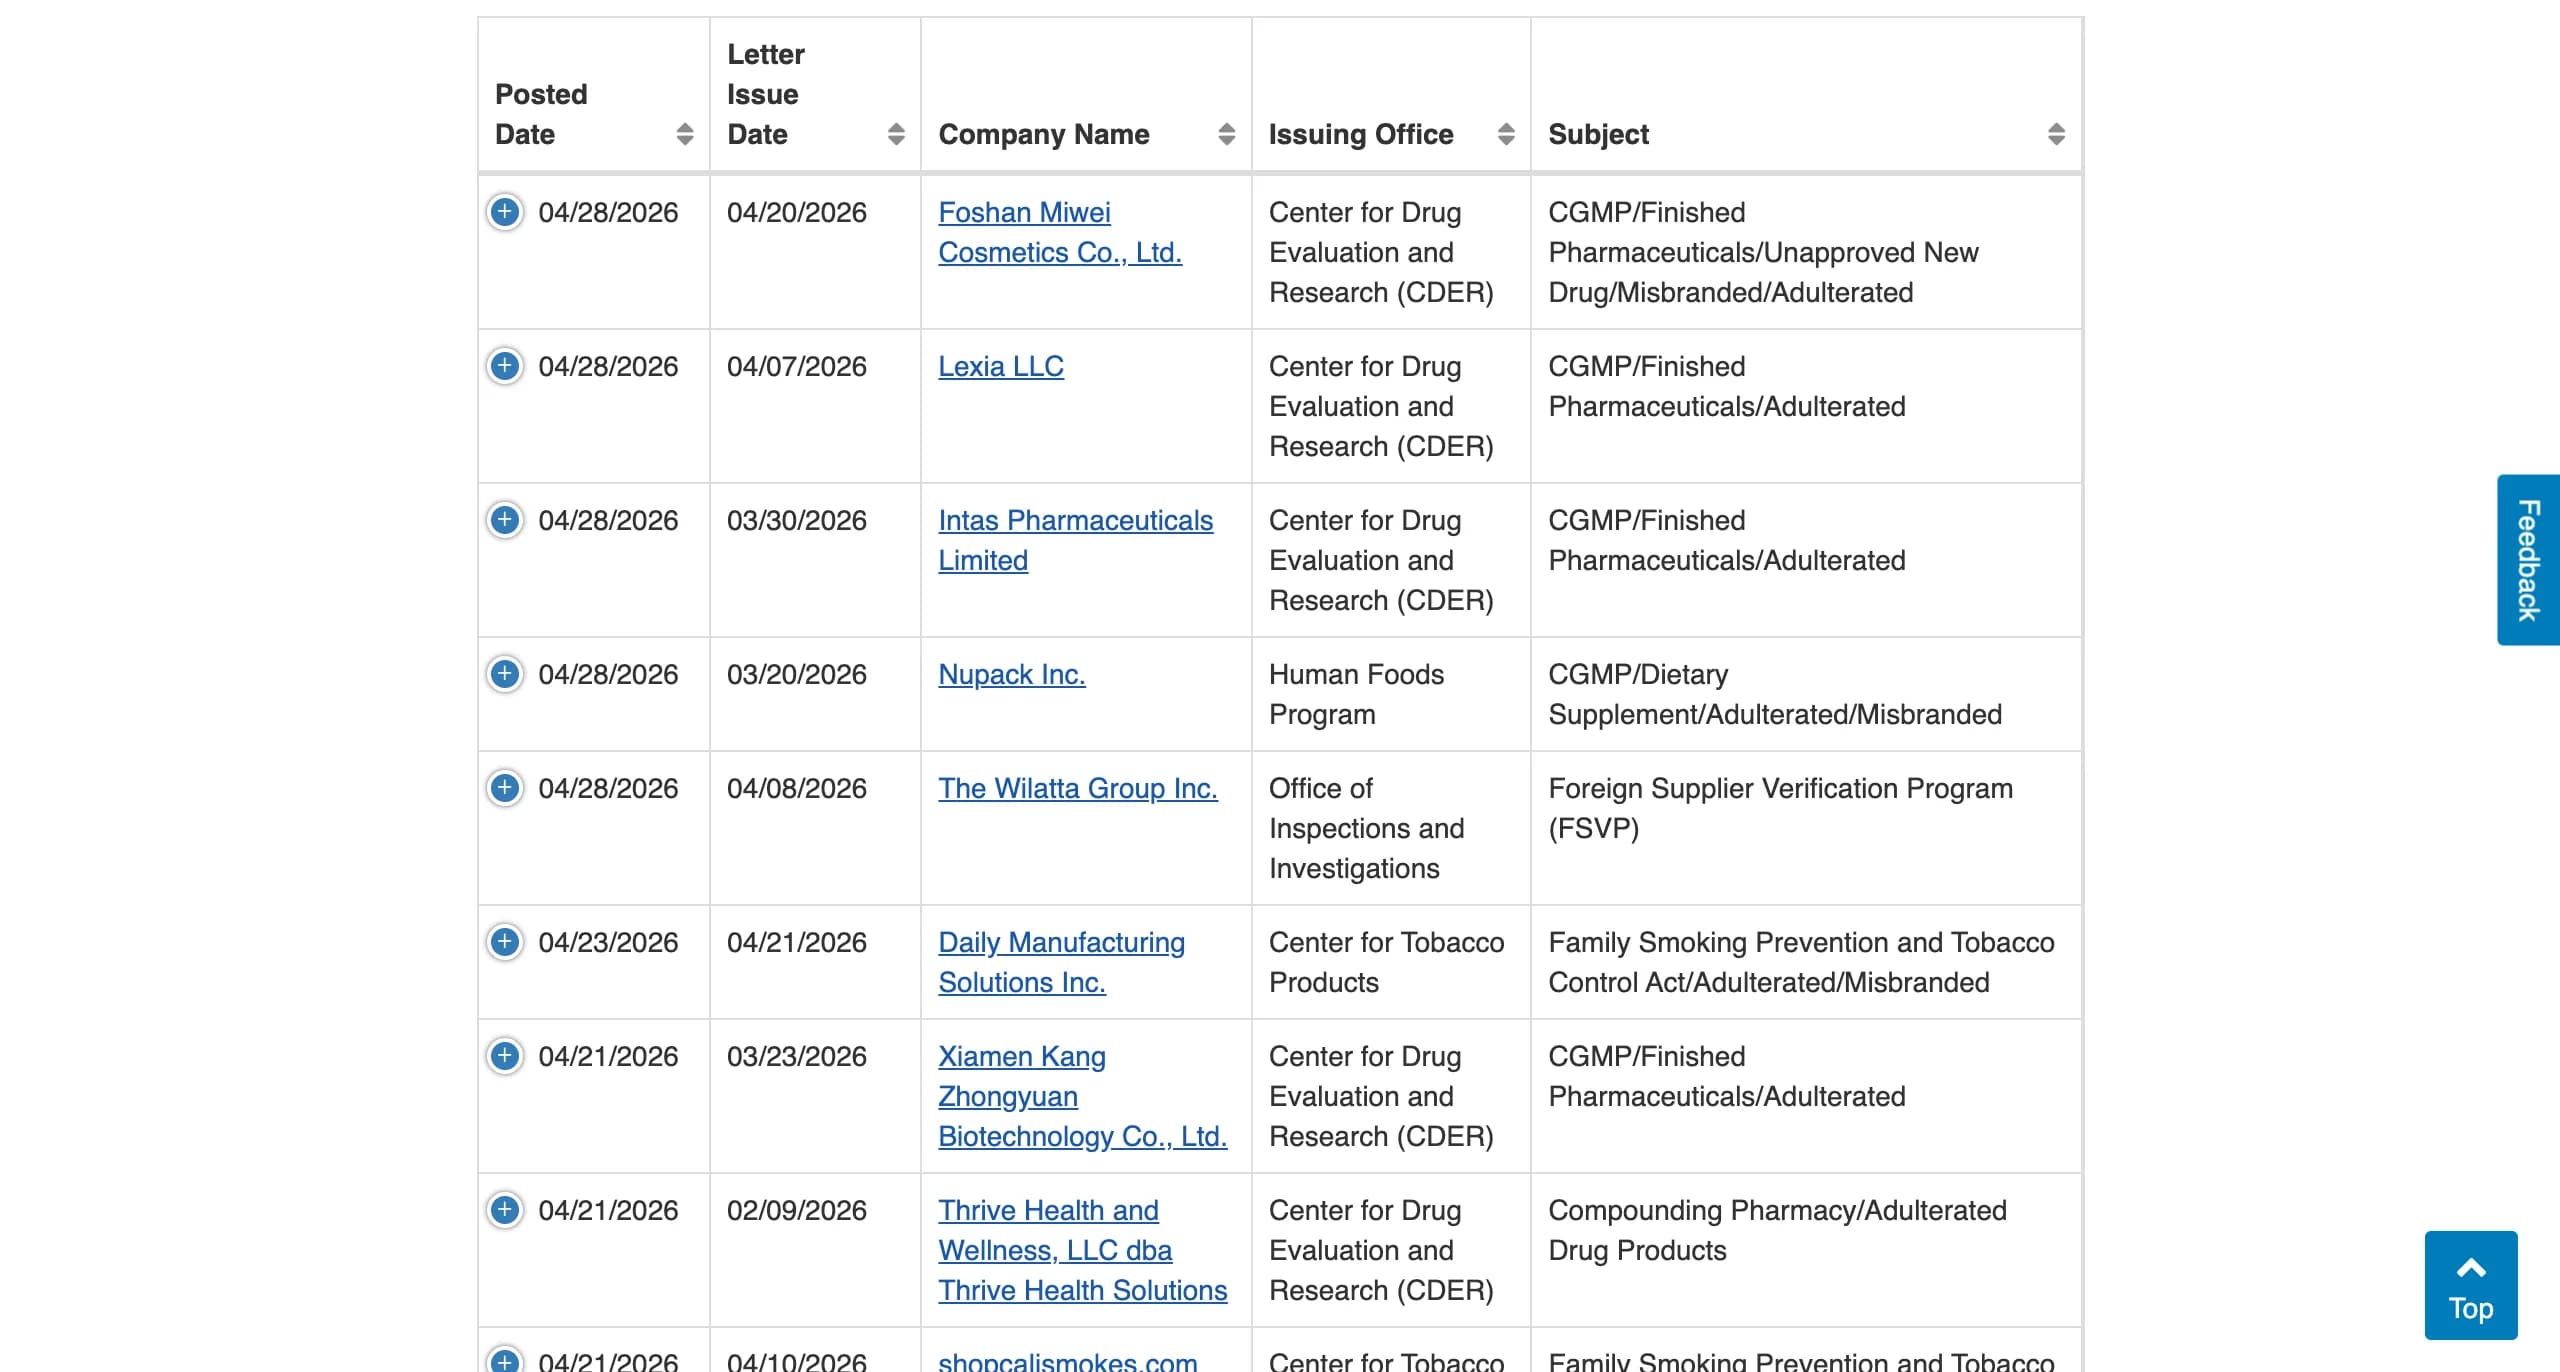Sort table by Letter Issue Date arrows
Viewport: 2560px width, 1372px height.
(896, 134)
